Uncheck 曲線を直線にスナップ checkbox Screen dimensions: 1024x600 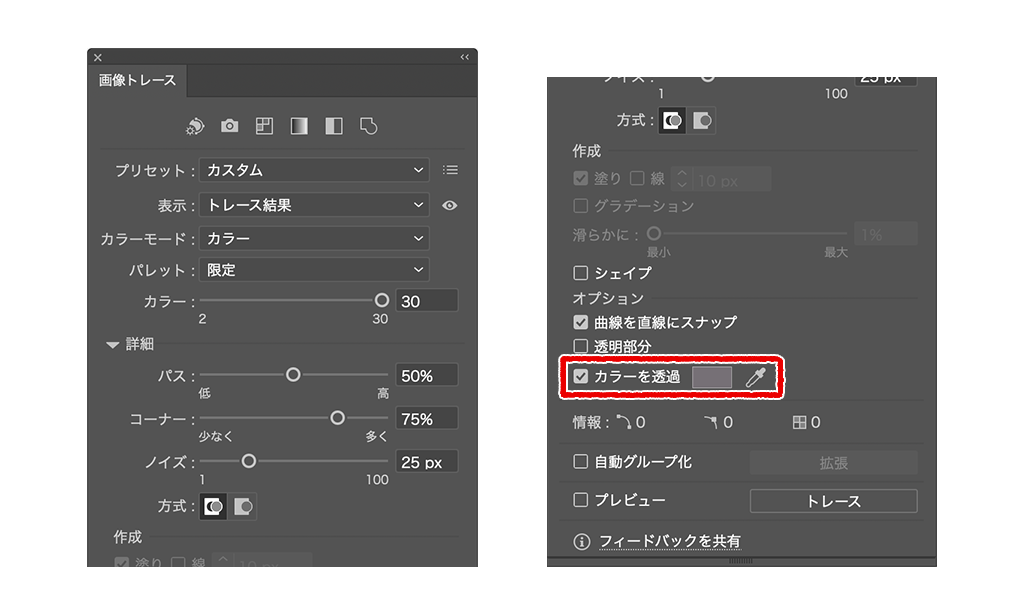point(581,323)
